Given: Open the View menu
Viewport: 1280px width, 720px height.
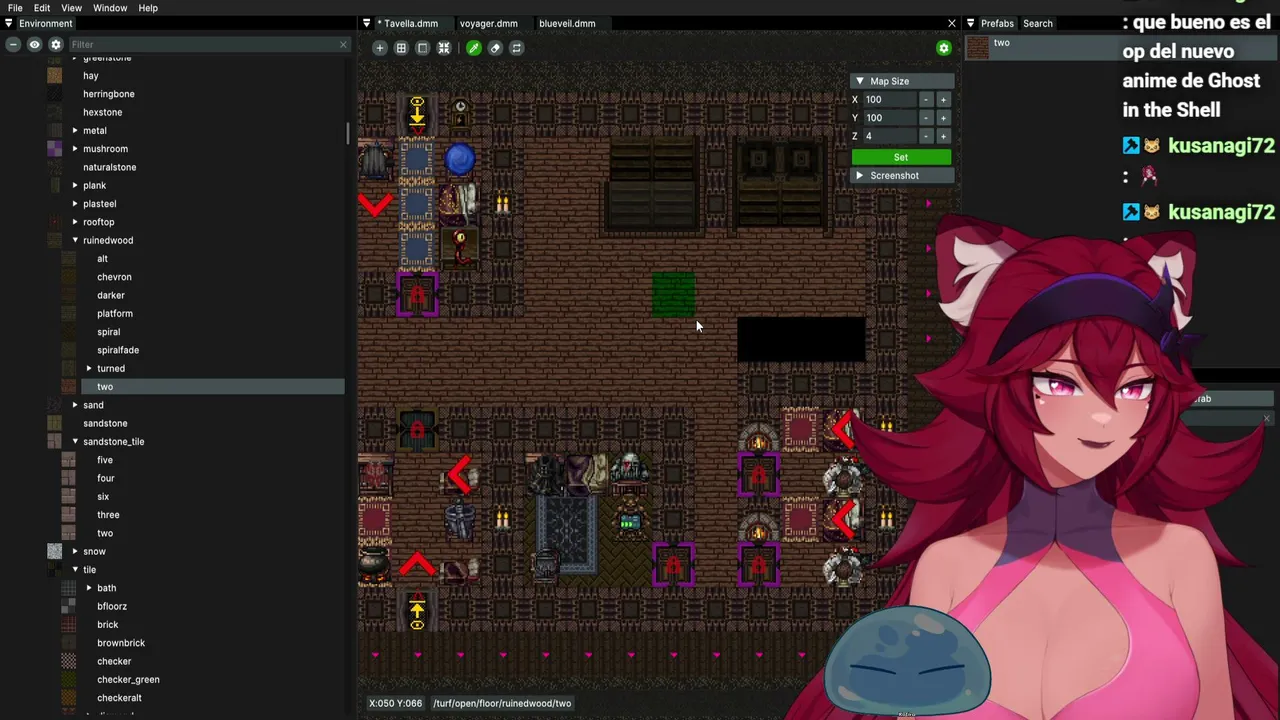Looking at the screenshot, I should (x=71, y=8).
